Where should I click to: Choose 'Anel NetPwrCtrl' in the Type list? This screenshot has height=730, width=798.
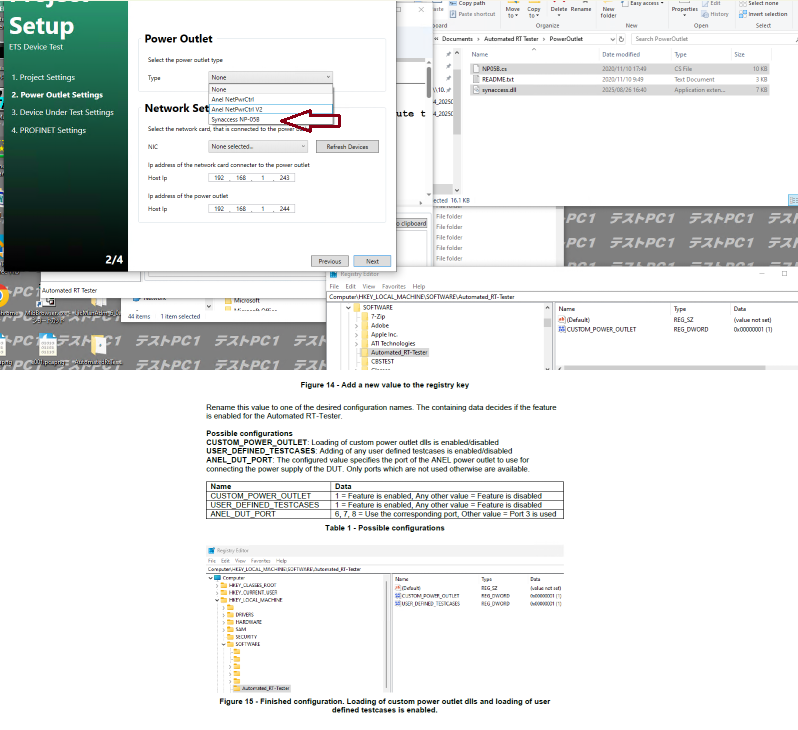coord(271,100)
